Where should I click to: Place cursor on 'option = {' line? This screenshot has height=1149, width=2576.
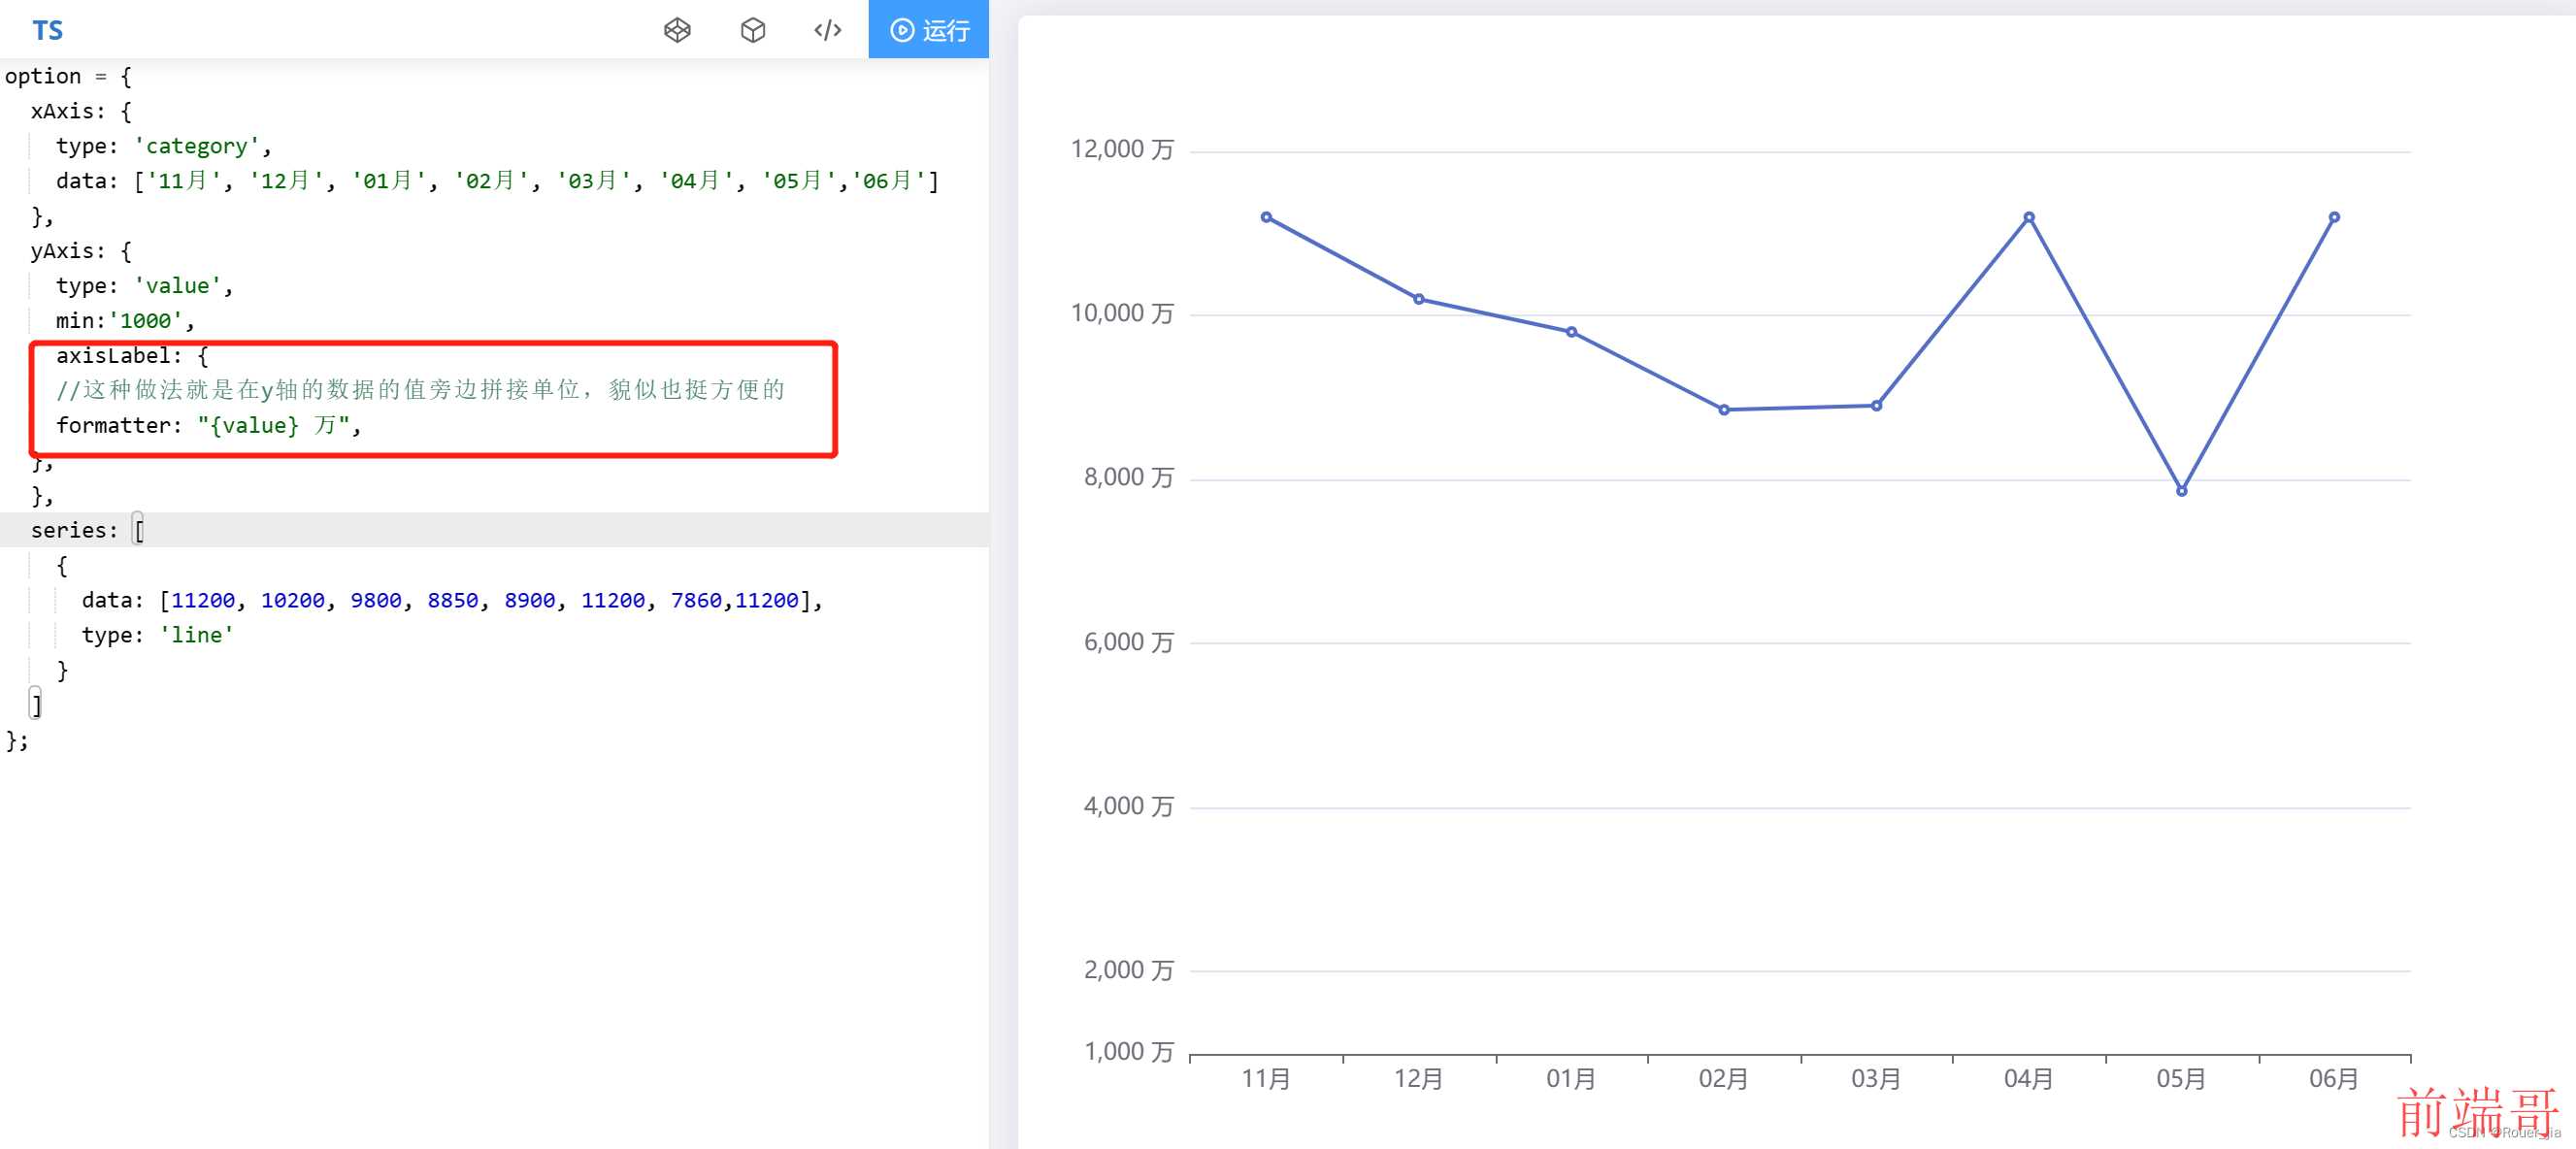(x=68, y=76)
